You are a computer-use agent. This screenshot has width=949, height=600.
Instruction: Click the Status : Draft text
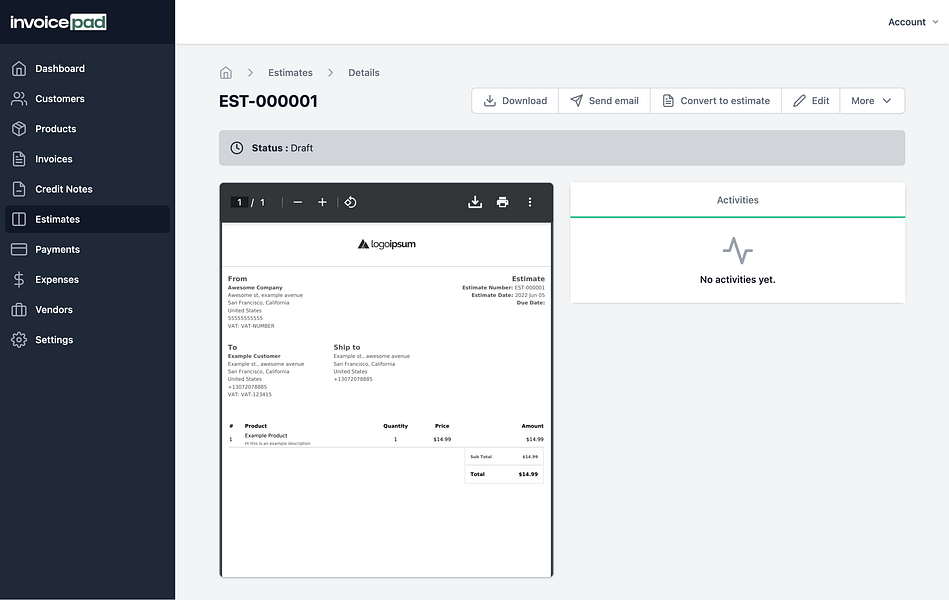point(282,148)
